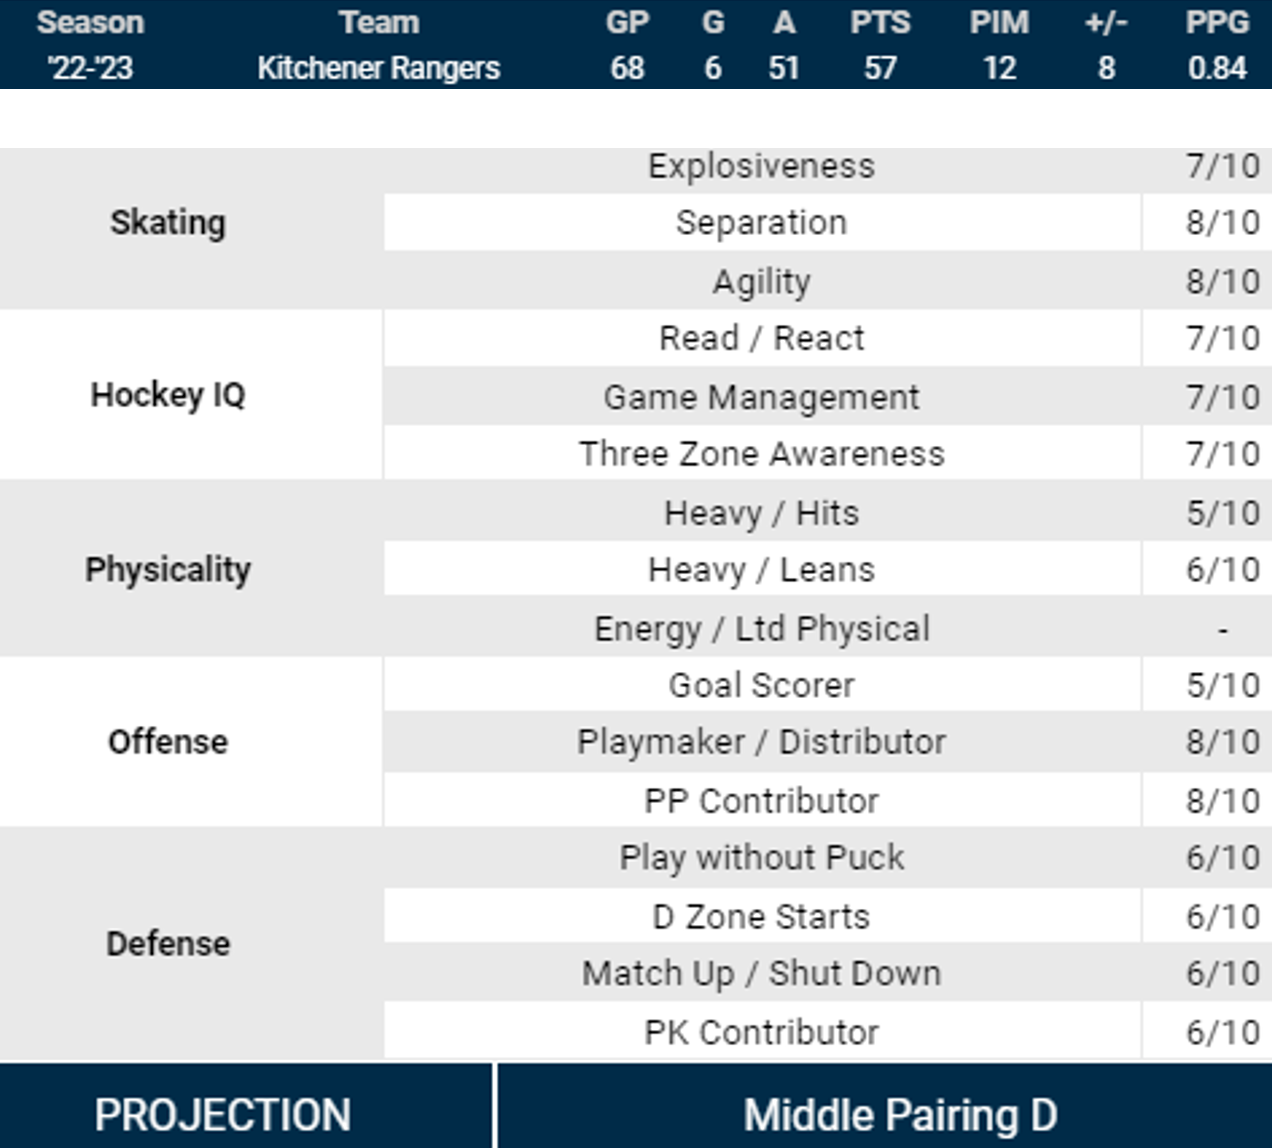Click the Kitchener Rangers team name

378,68
